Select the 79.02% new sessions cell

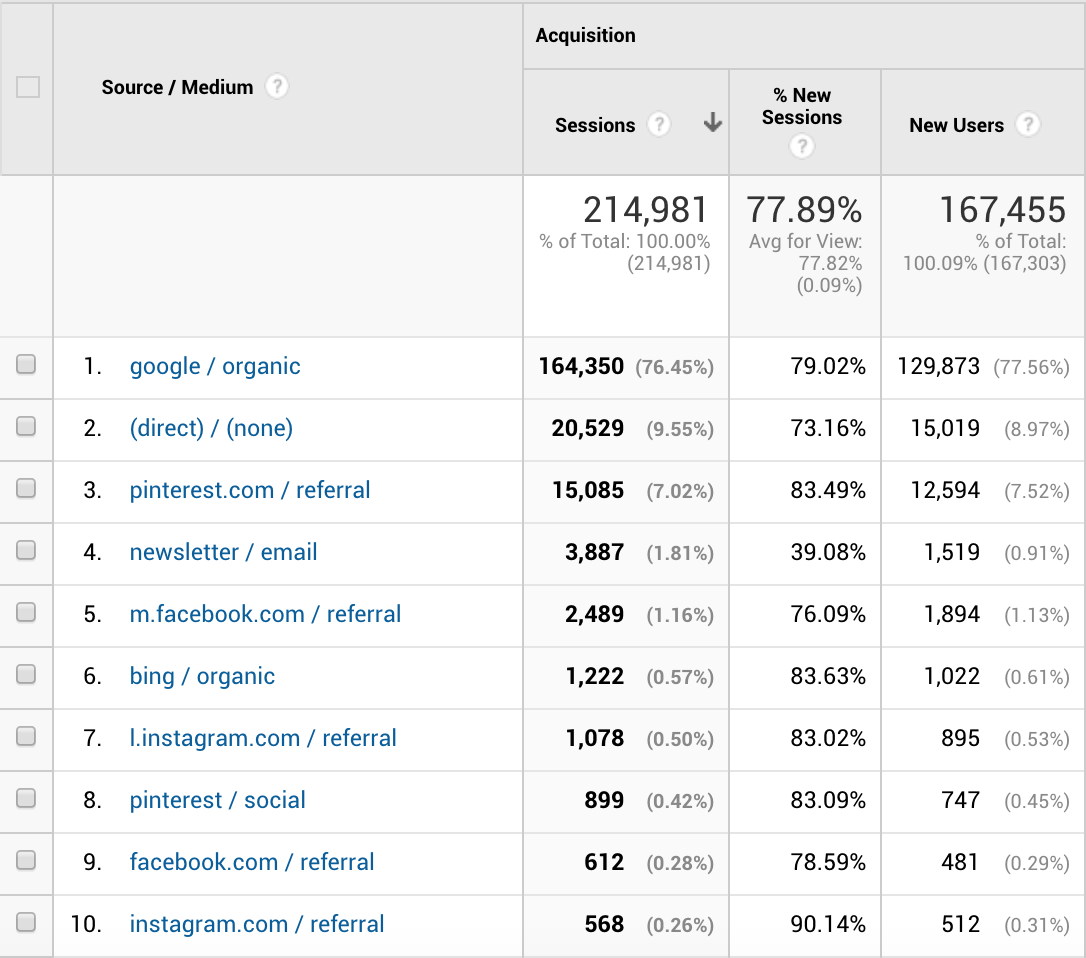pos(828,366)
